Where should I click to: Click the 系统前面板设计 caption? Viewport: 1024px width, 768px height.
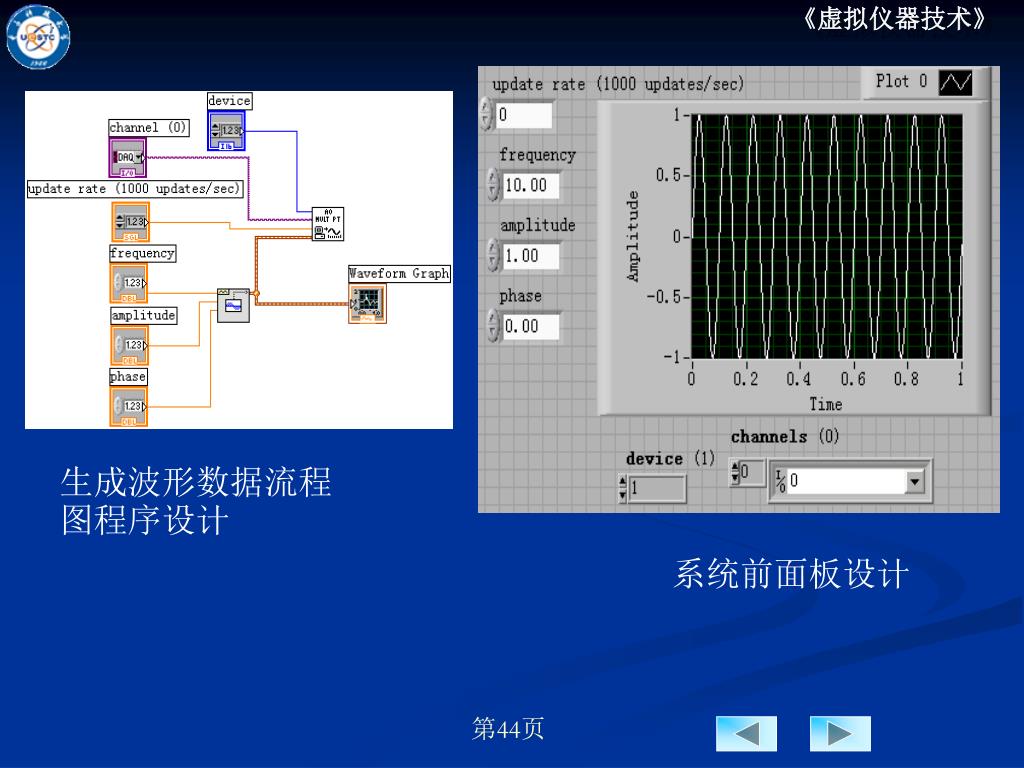(791, 574)
